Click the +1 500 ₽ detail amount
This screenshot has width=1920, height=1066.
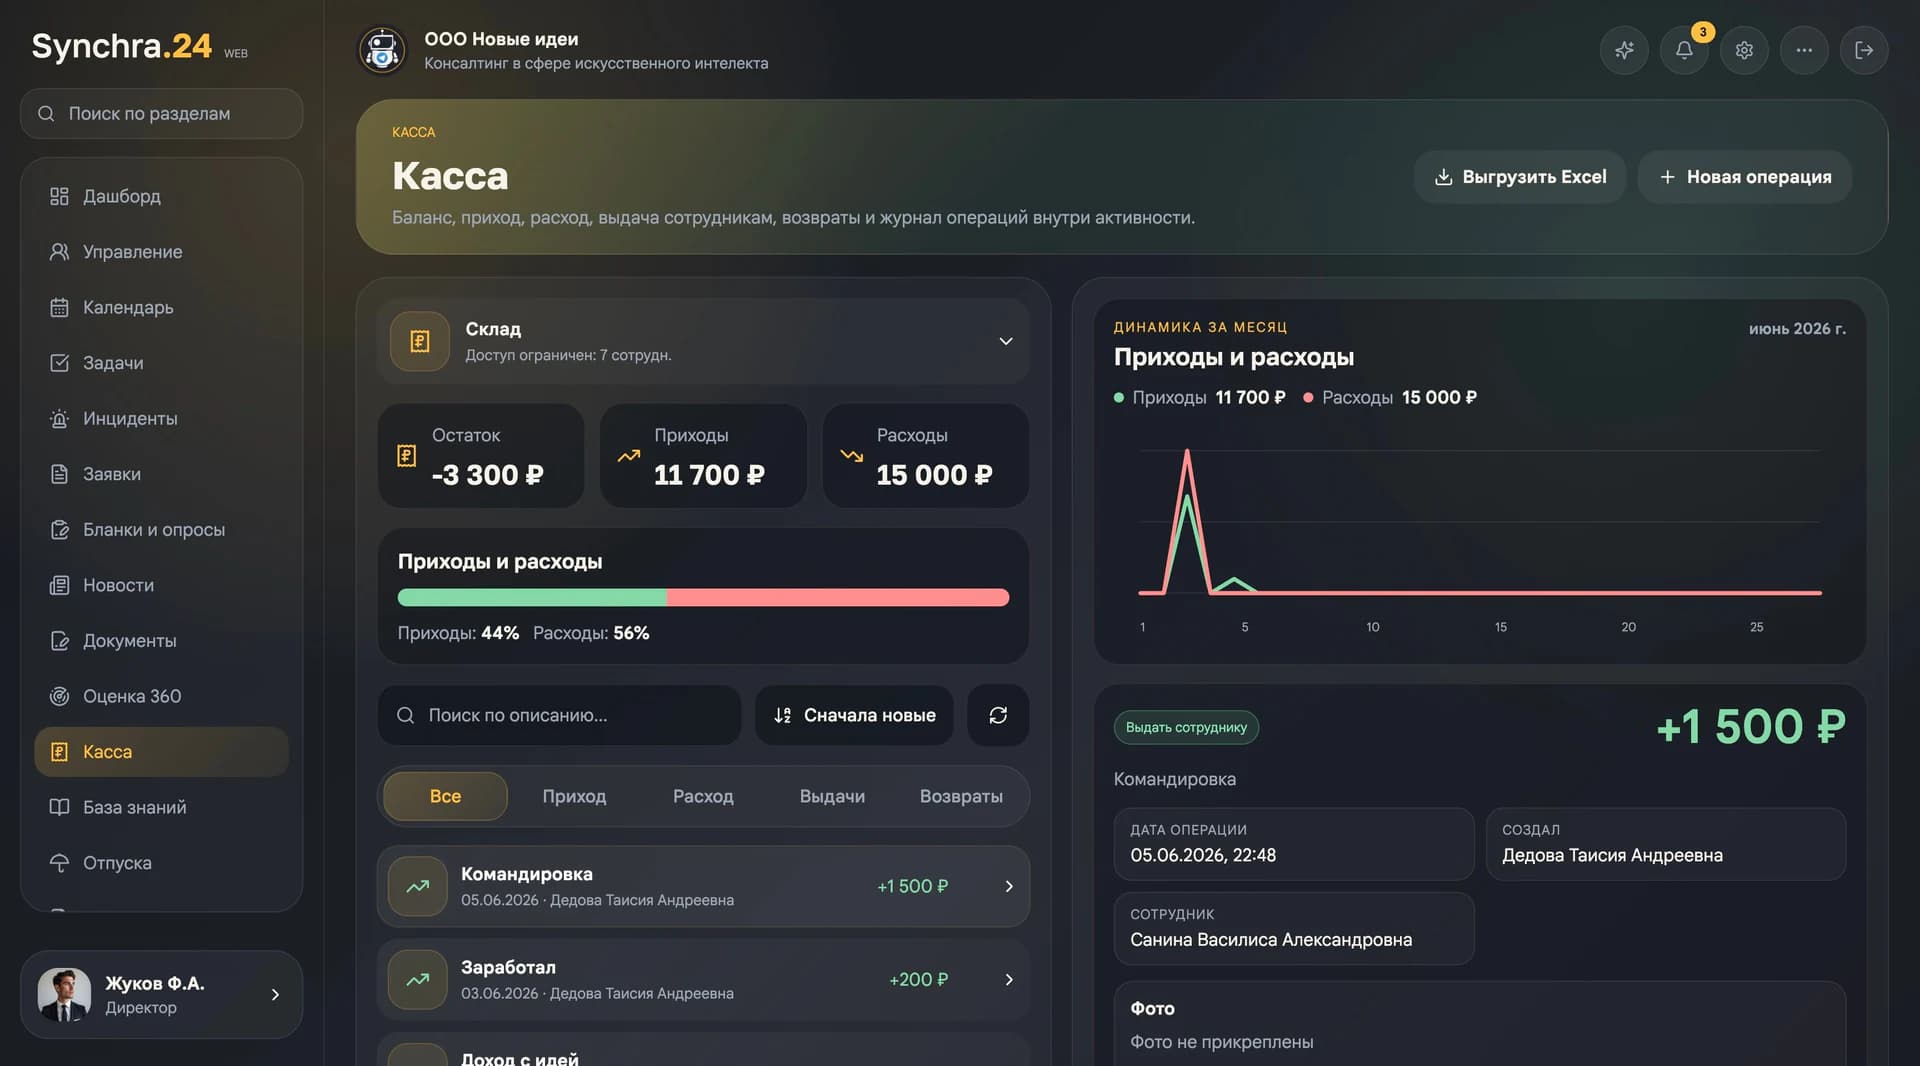tap(1751, 727)
